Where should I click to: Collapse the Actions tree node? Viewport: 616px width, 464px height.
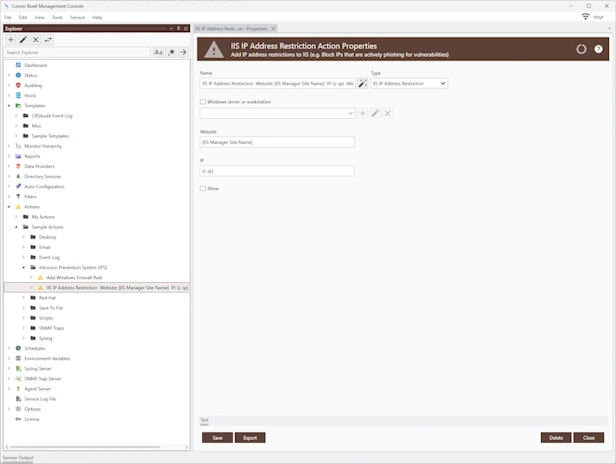click(x=9, y=207)
